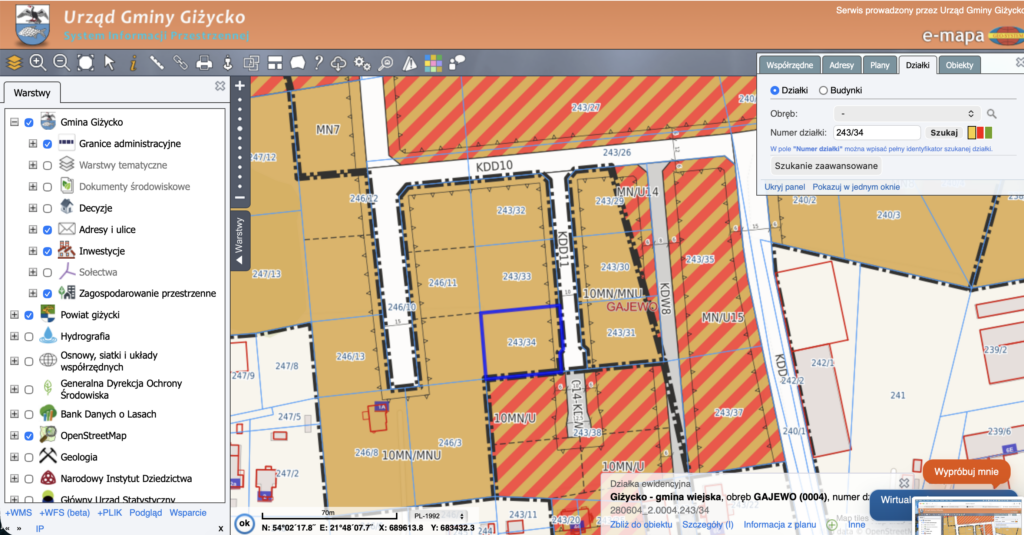
Task: Click Zbliż do obiektu link
Action: [641, 525]
